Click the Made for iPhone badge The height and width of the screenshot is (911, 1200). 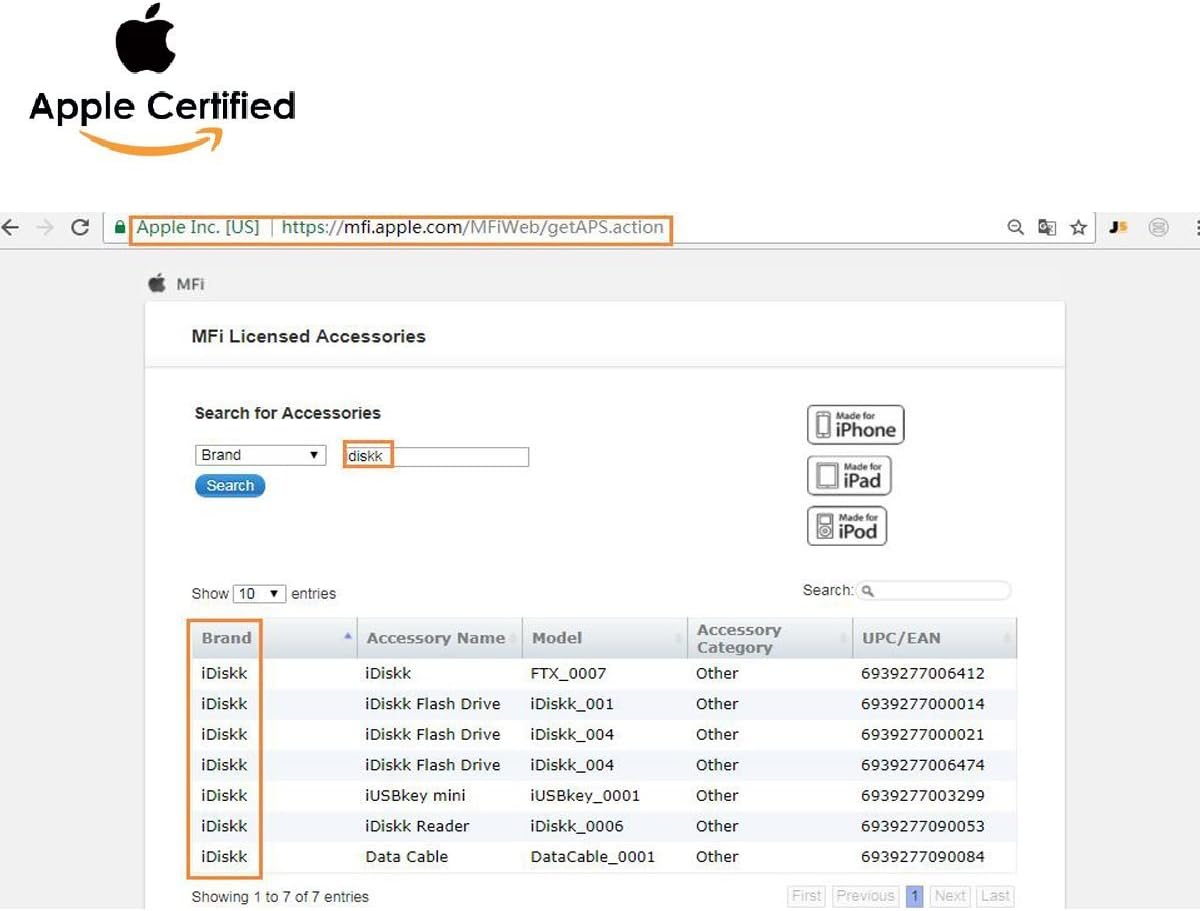pyautogui.click(x=856, y=425)
